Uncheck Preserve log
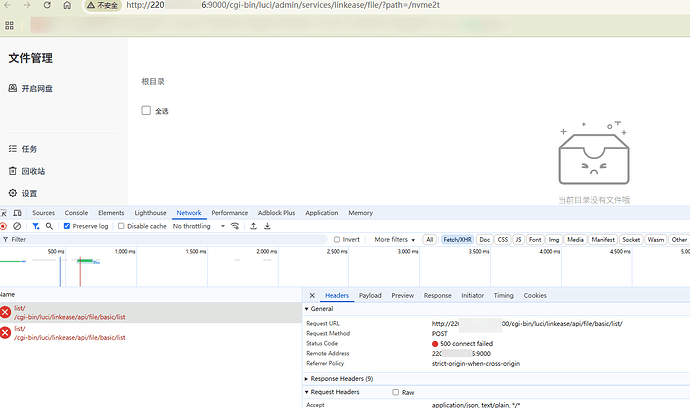This screenshot has width=690, height=408. pyautogui.click(x=67, y=226)
